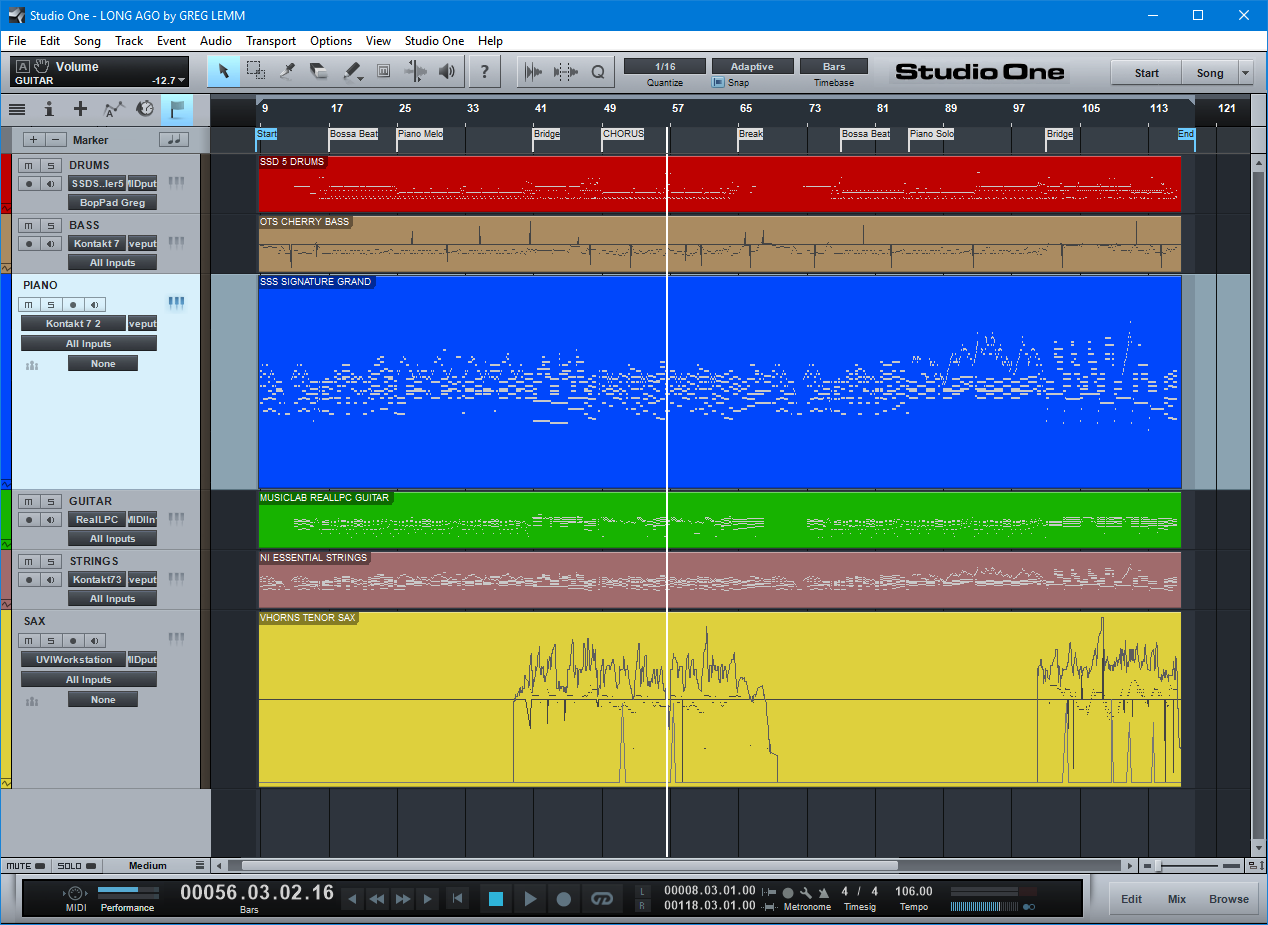
Task: Add a marker with plus button
Action: [33, 140]
